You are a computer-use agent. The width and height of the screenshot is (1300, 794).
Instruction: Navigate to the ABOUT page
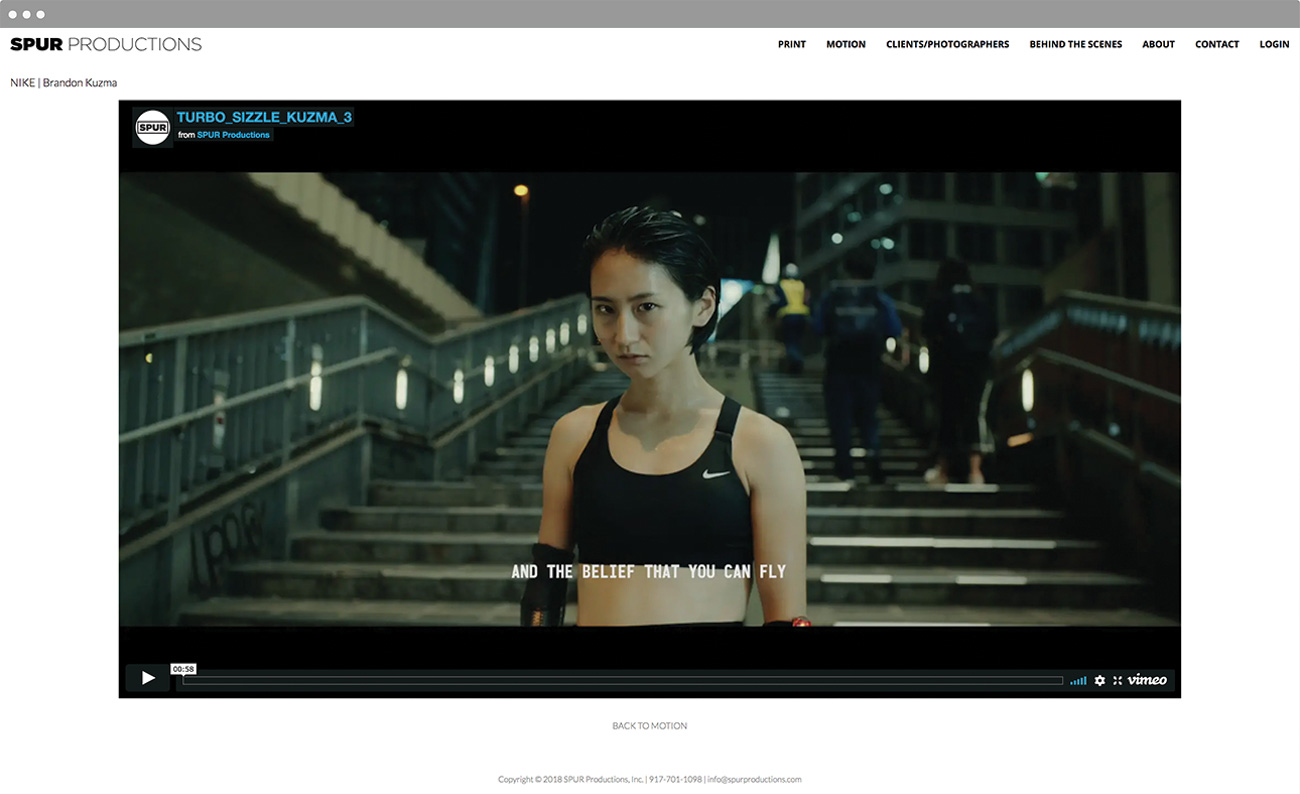1158,44
